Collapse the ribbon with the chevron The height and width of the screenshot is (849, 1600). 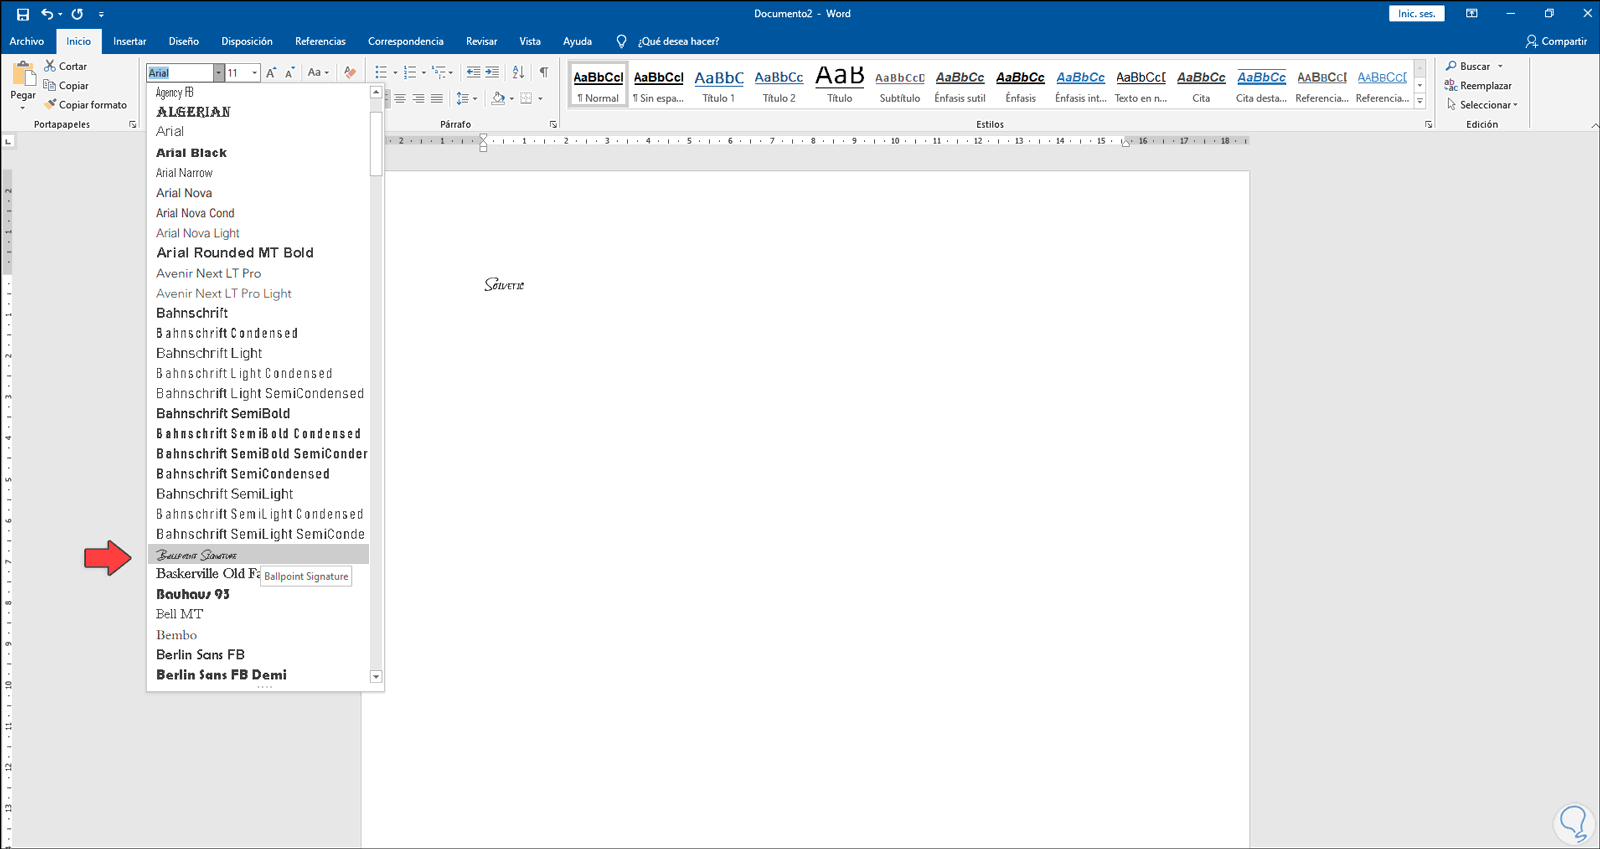point(1594,125)
